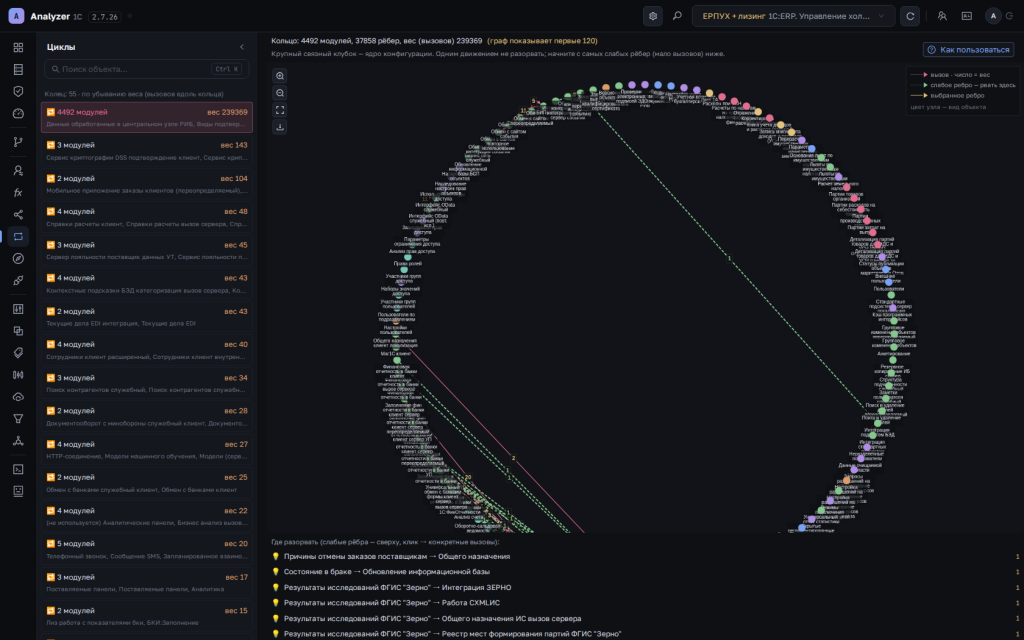Open the terminal console icon in sidebar
1024x640 pixels.
(x=18, y=469)
